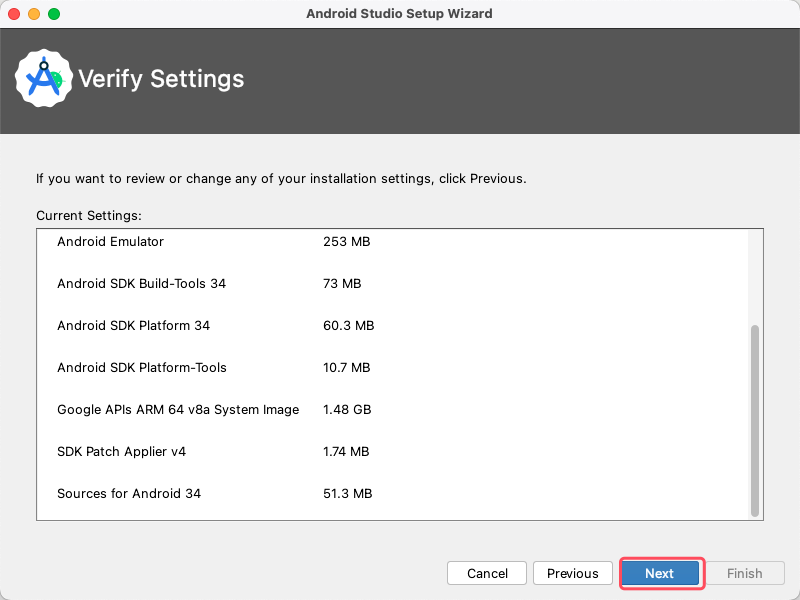Select Android SDK Platform 34 entry
The width and height of the screenshot is (800, 600).
click(392, 326)
